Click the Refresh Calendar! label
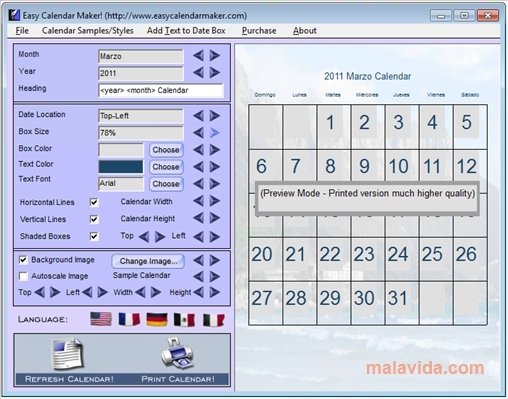508x399 pixels. click(69, 379)
